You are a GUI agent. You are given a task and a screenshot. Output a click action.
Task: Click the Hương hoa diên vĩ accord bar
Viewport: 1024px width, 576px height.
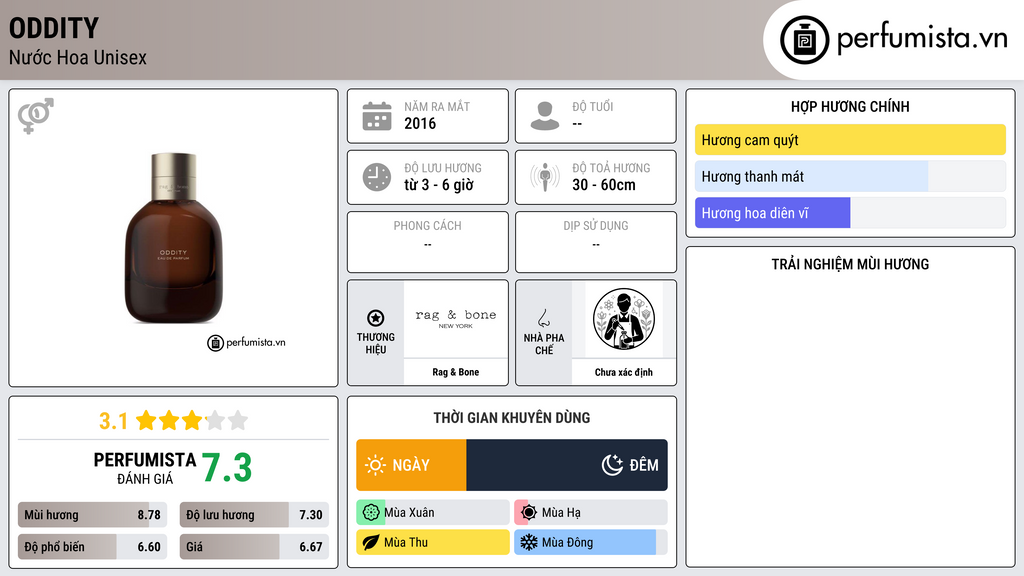pyautogui.click(x=850, y=213)
